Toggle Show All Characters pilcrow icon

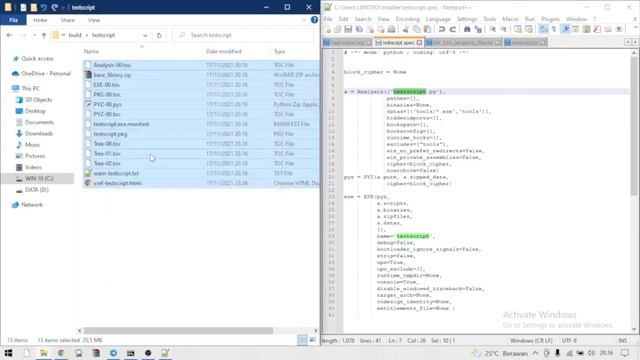(x=554, y=29)
